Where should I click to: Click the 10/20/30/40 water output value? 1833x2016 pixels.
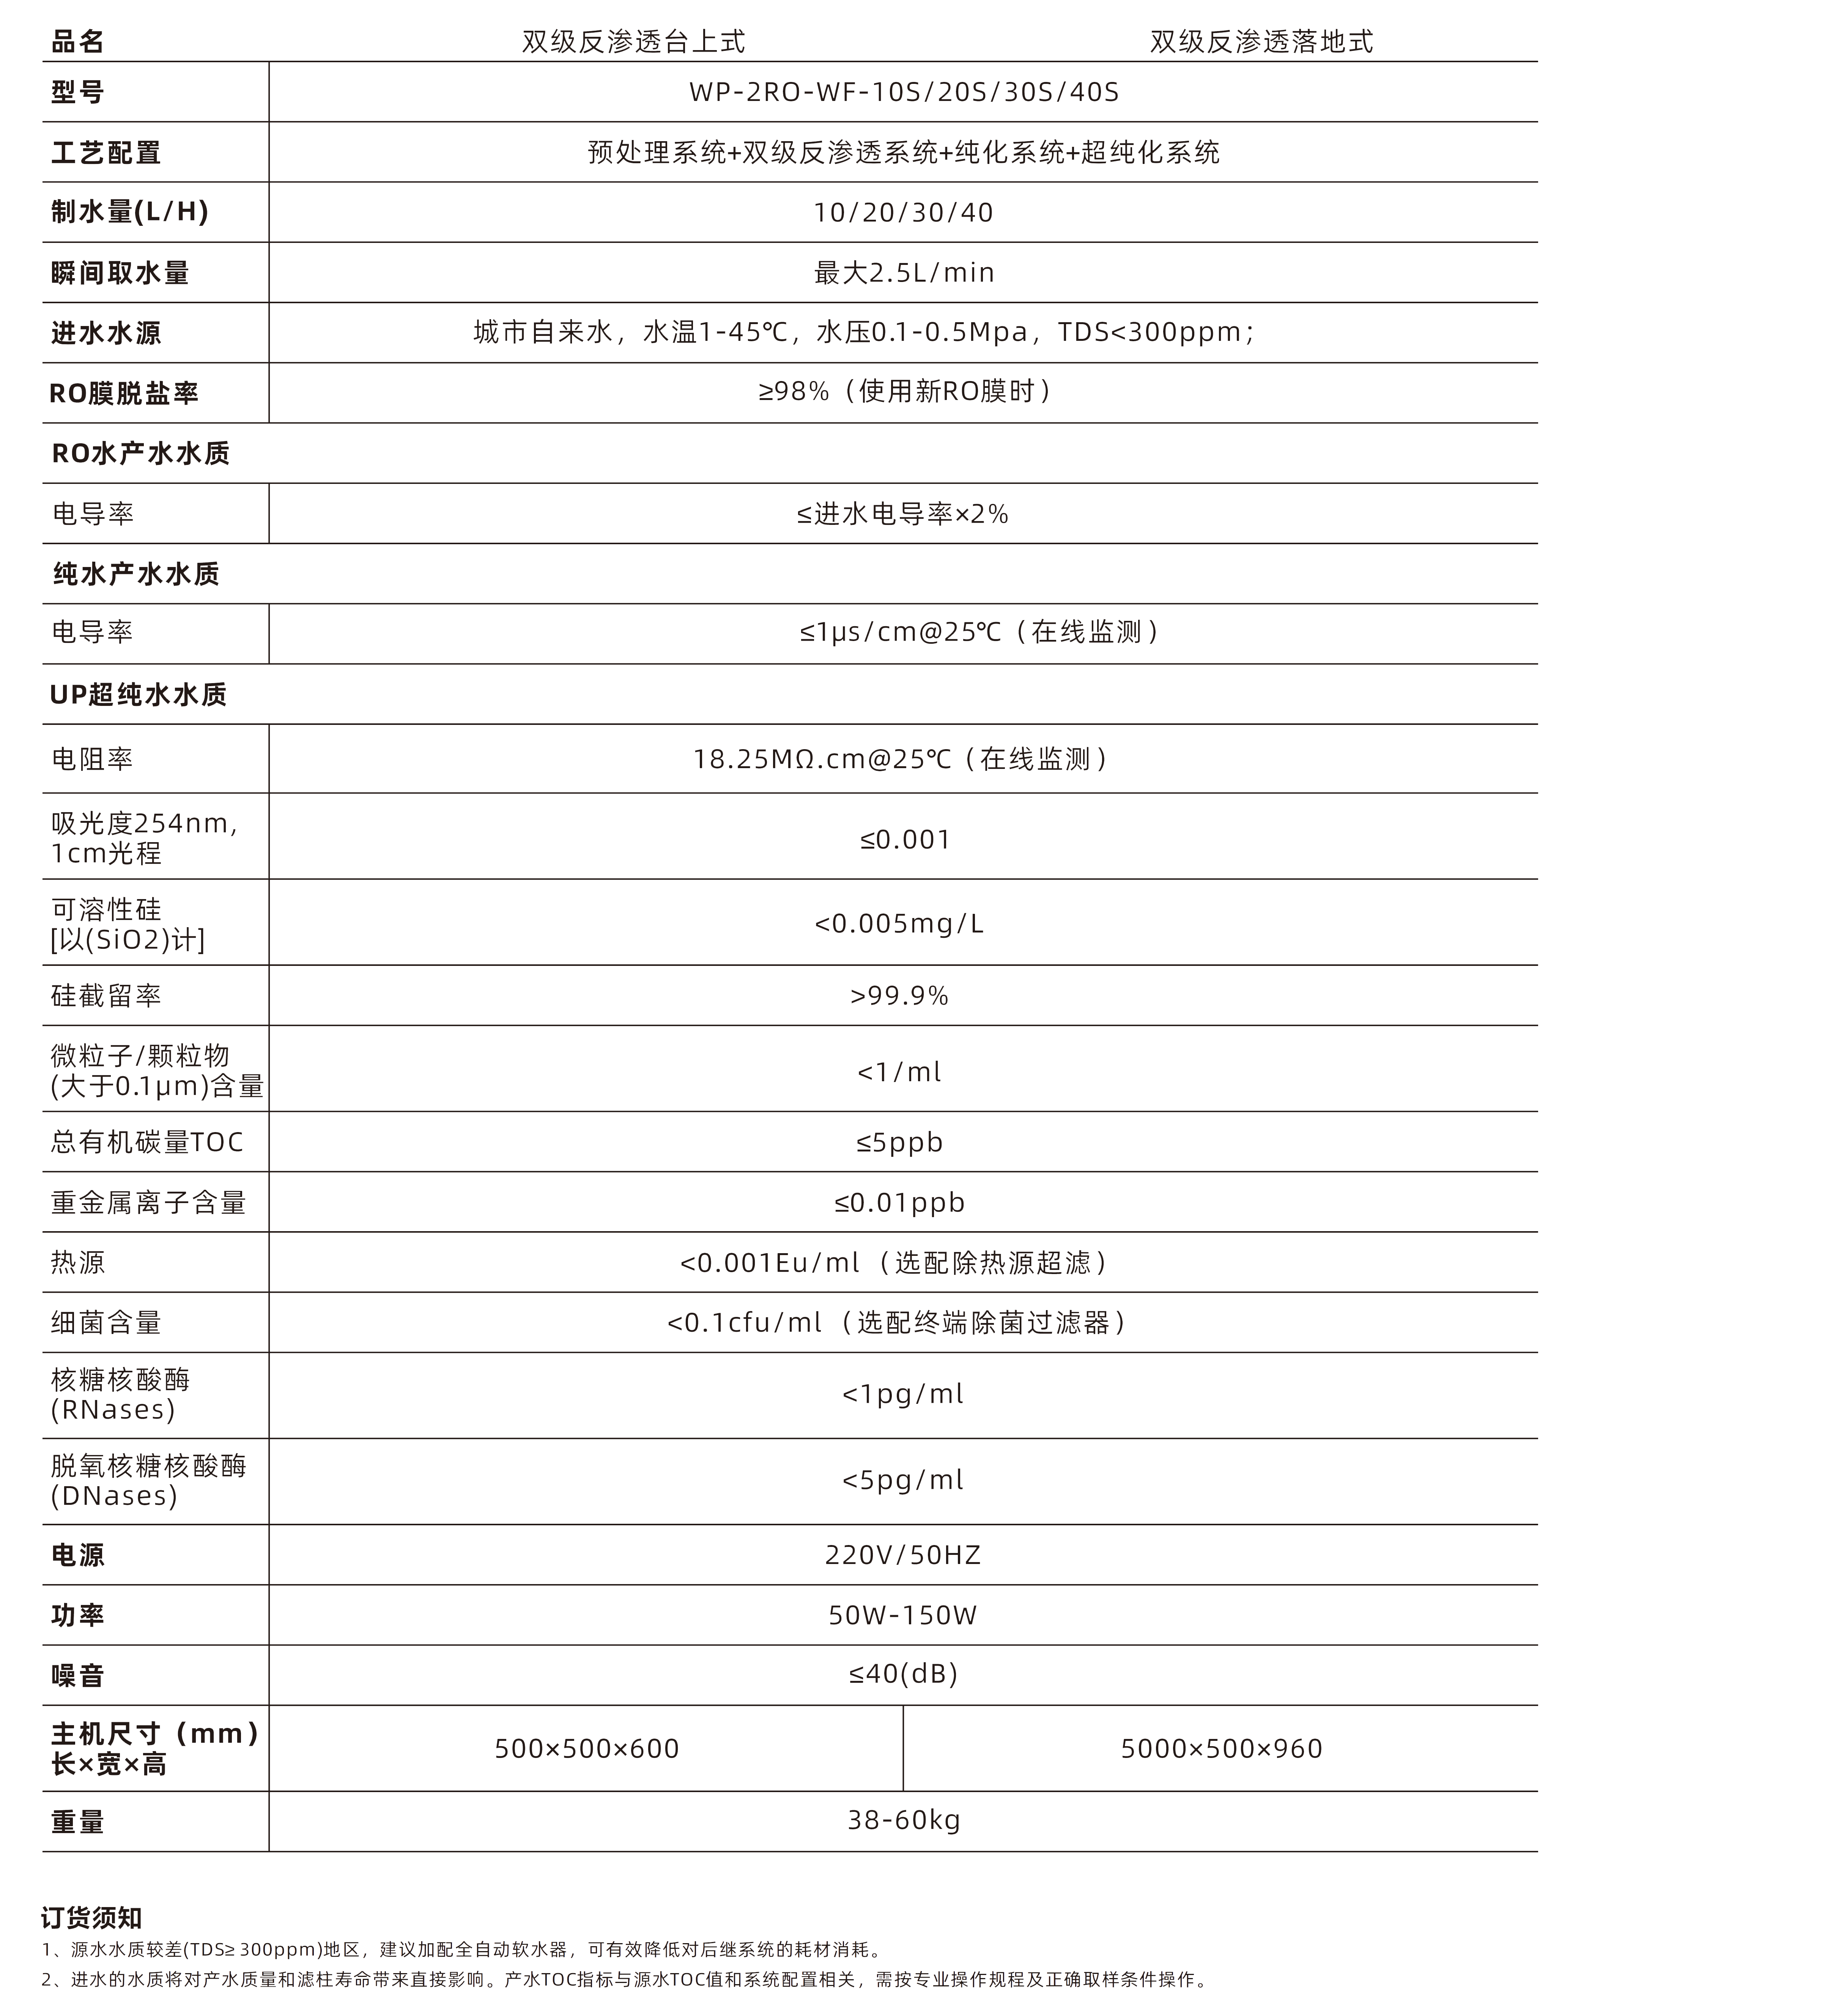(903, 212)
